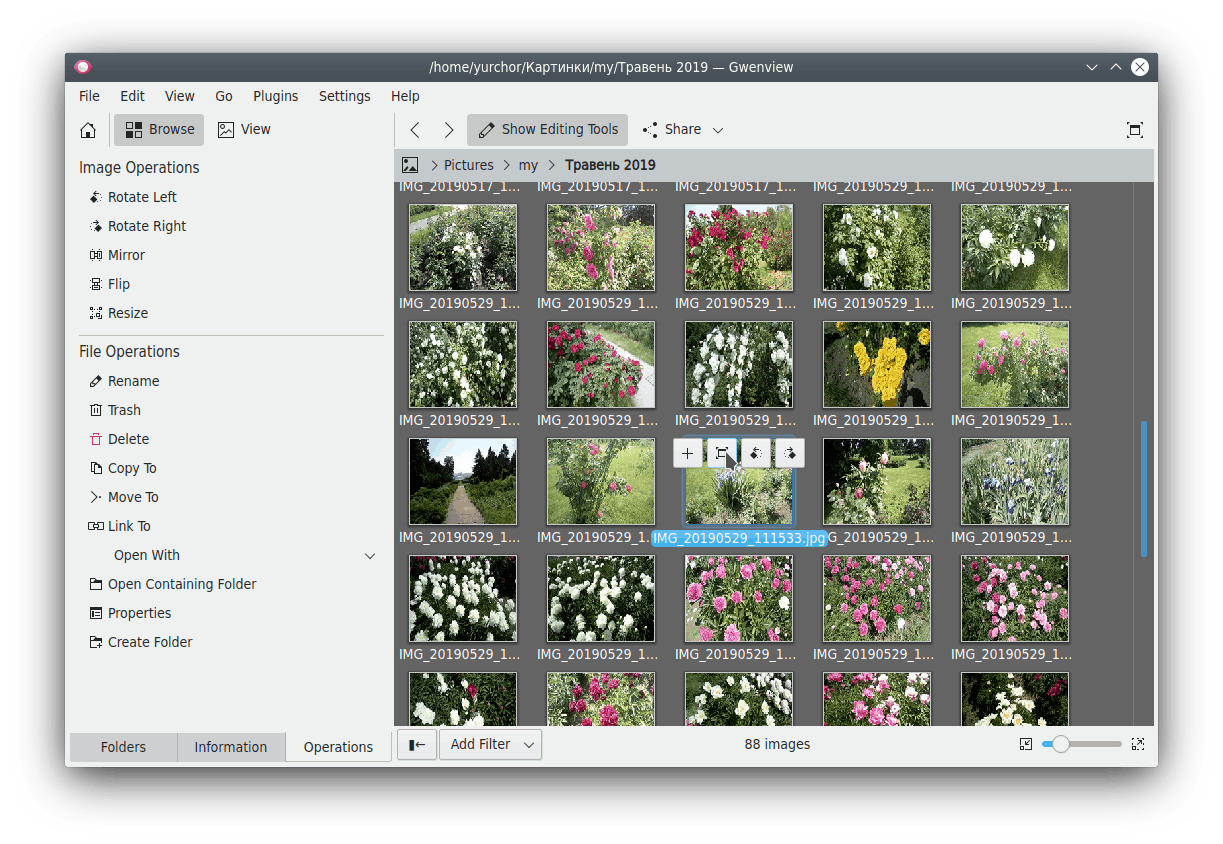Switch to View mode button
The width and height of the screenshot is (1223, 844).
coord(244,130)
